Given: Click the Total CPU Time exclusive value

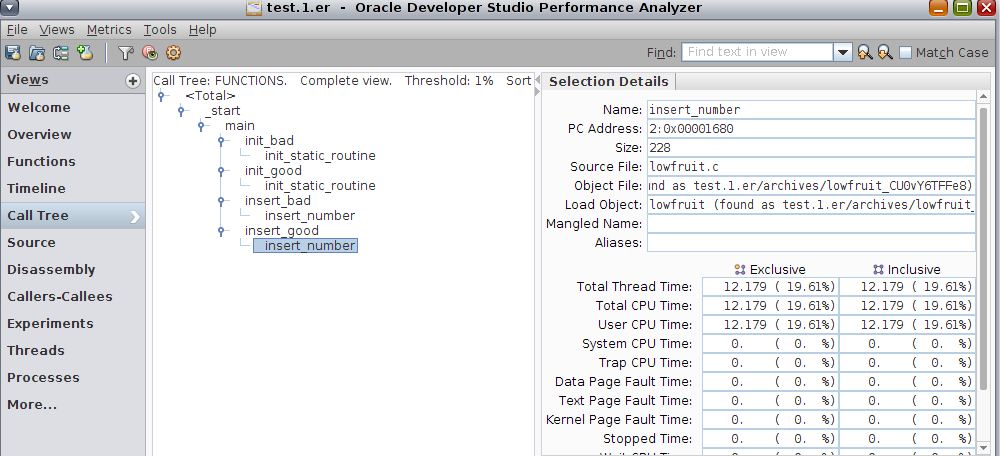Looking at the screenshot, I should 770,305.
